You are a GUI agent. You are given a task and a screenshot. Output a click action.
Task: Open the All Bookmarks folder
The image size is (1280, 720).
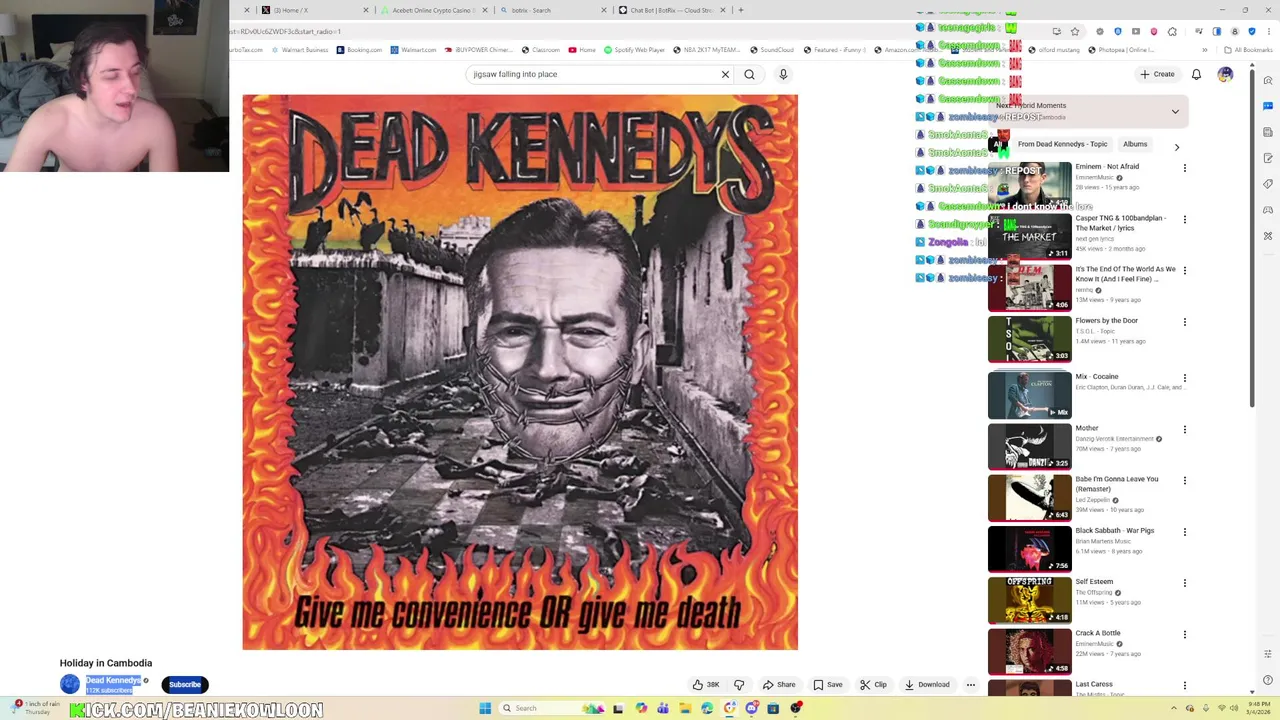(x=1248, y=50)
